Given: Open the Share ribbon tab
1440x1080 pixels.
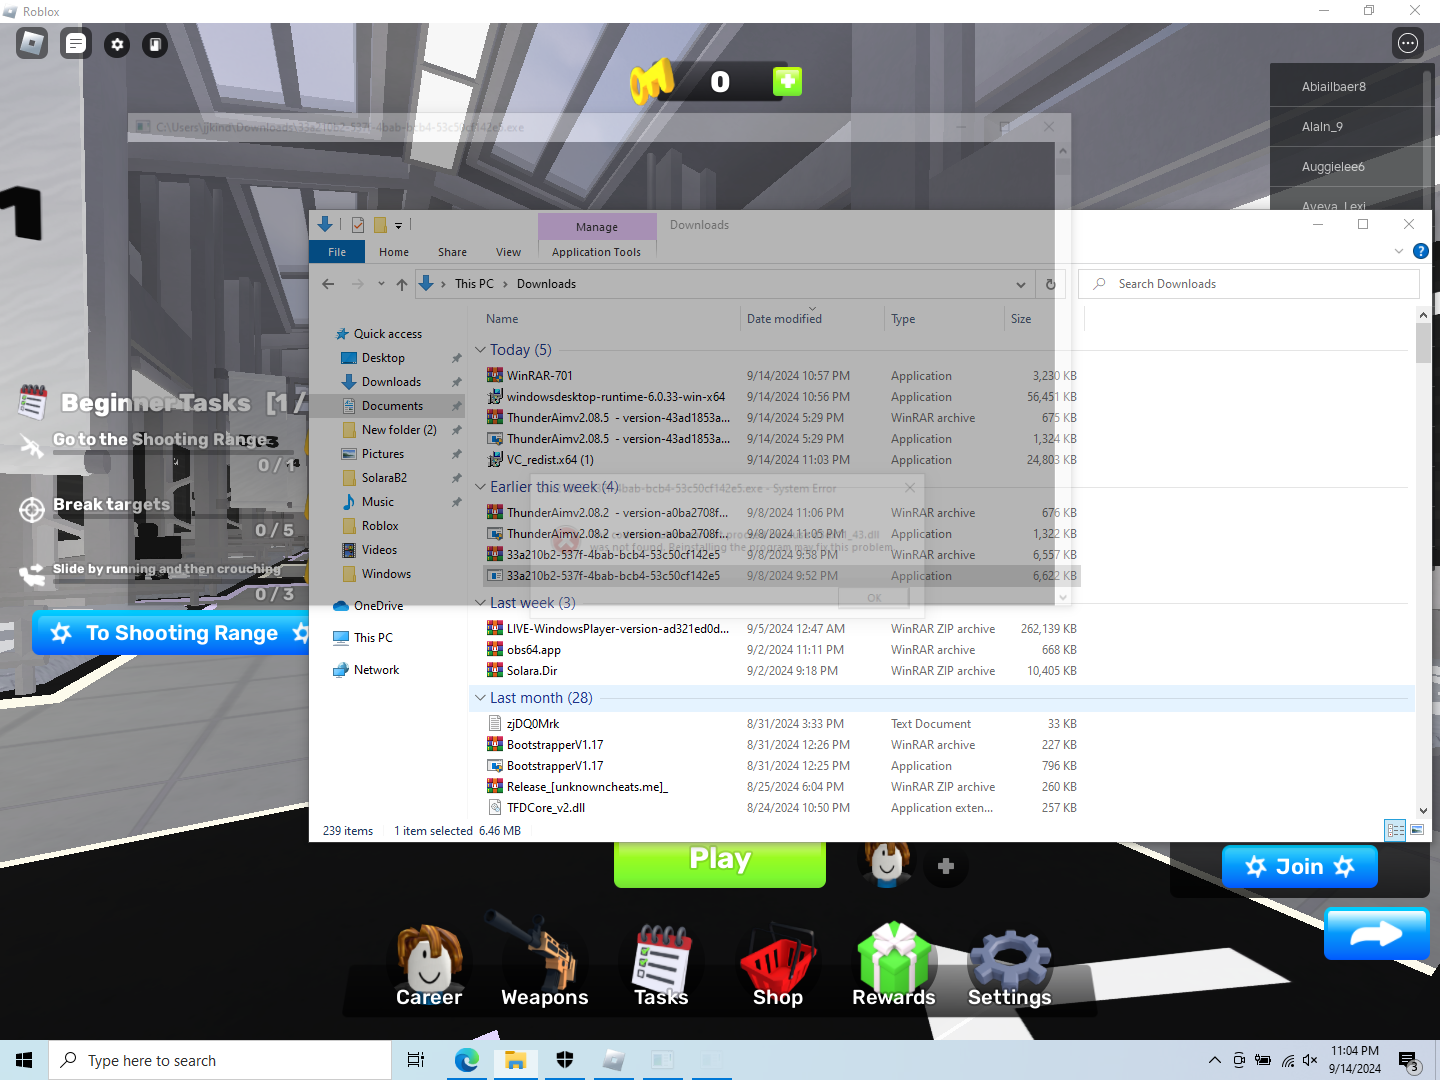Looking at the screenshot, I should point(452,252).
